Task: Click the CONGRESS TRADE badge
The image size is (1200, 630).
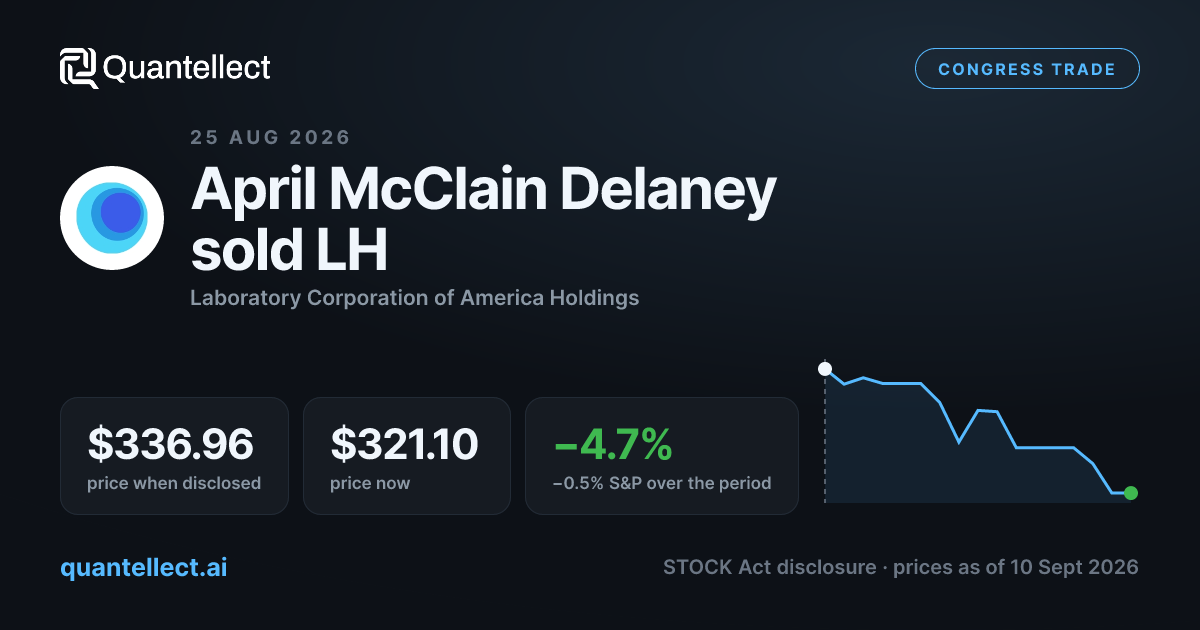Action: [x=1027, y=69]
